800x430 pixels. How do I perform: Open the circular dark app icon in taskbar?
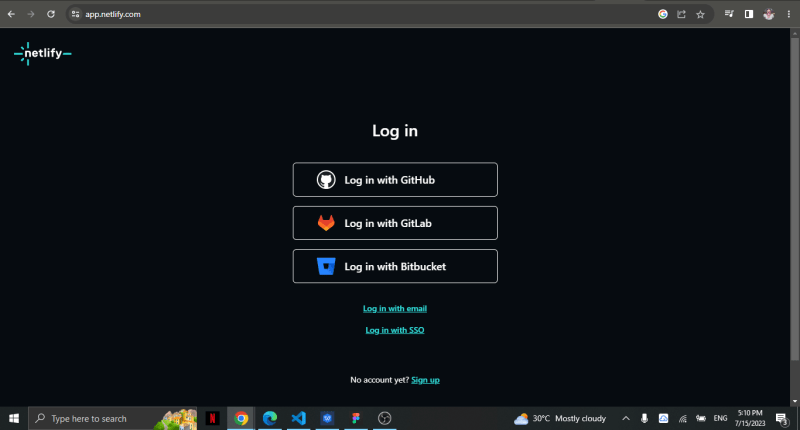(384, 418)
